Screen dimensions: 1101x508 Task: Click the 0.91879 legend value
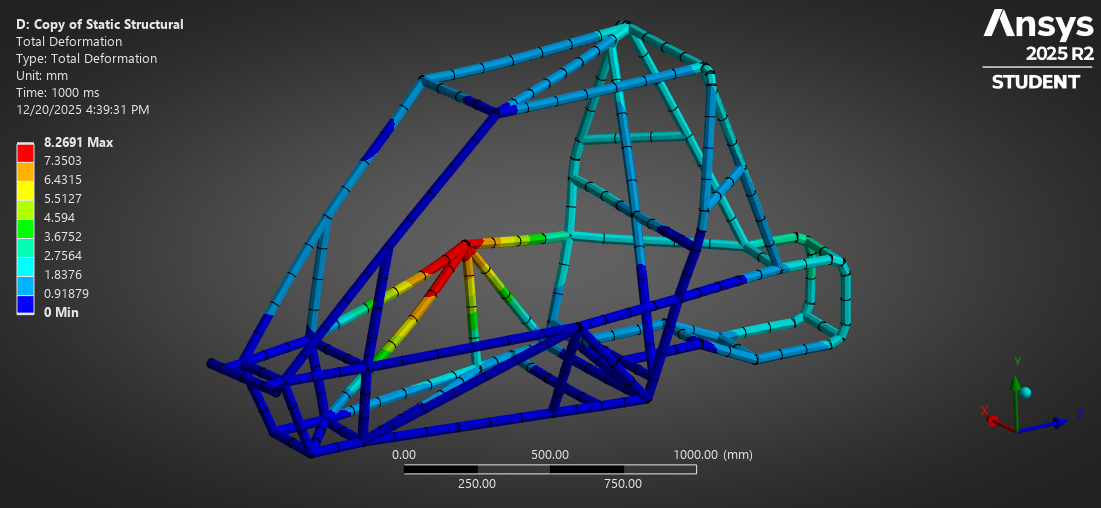(x=66, y=294)
